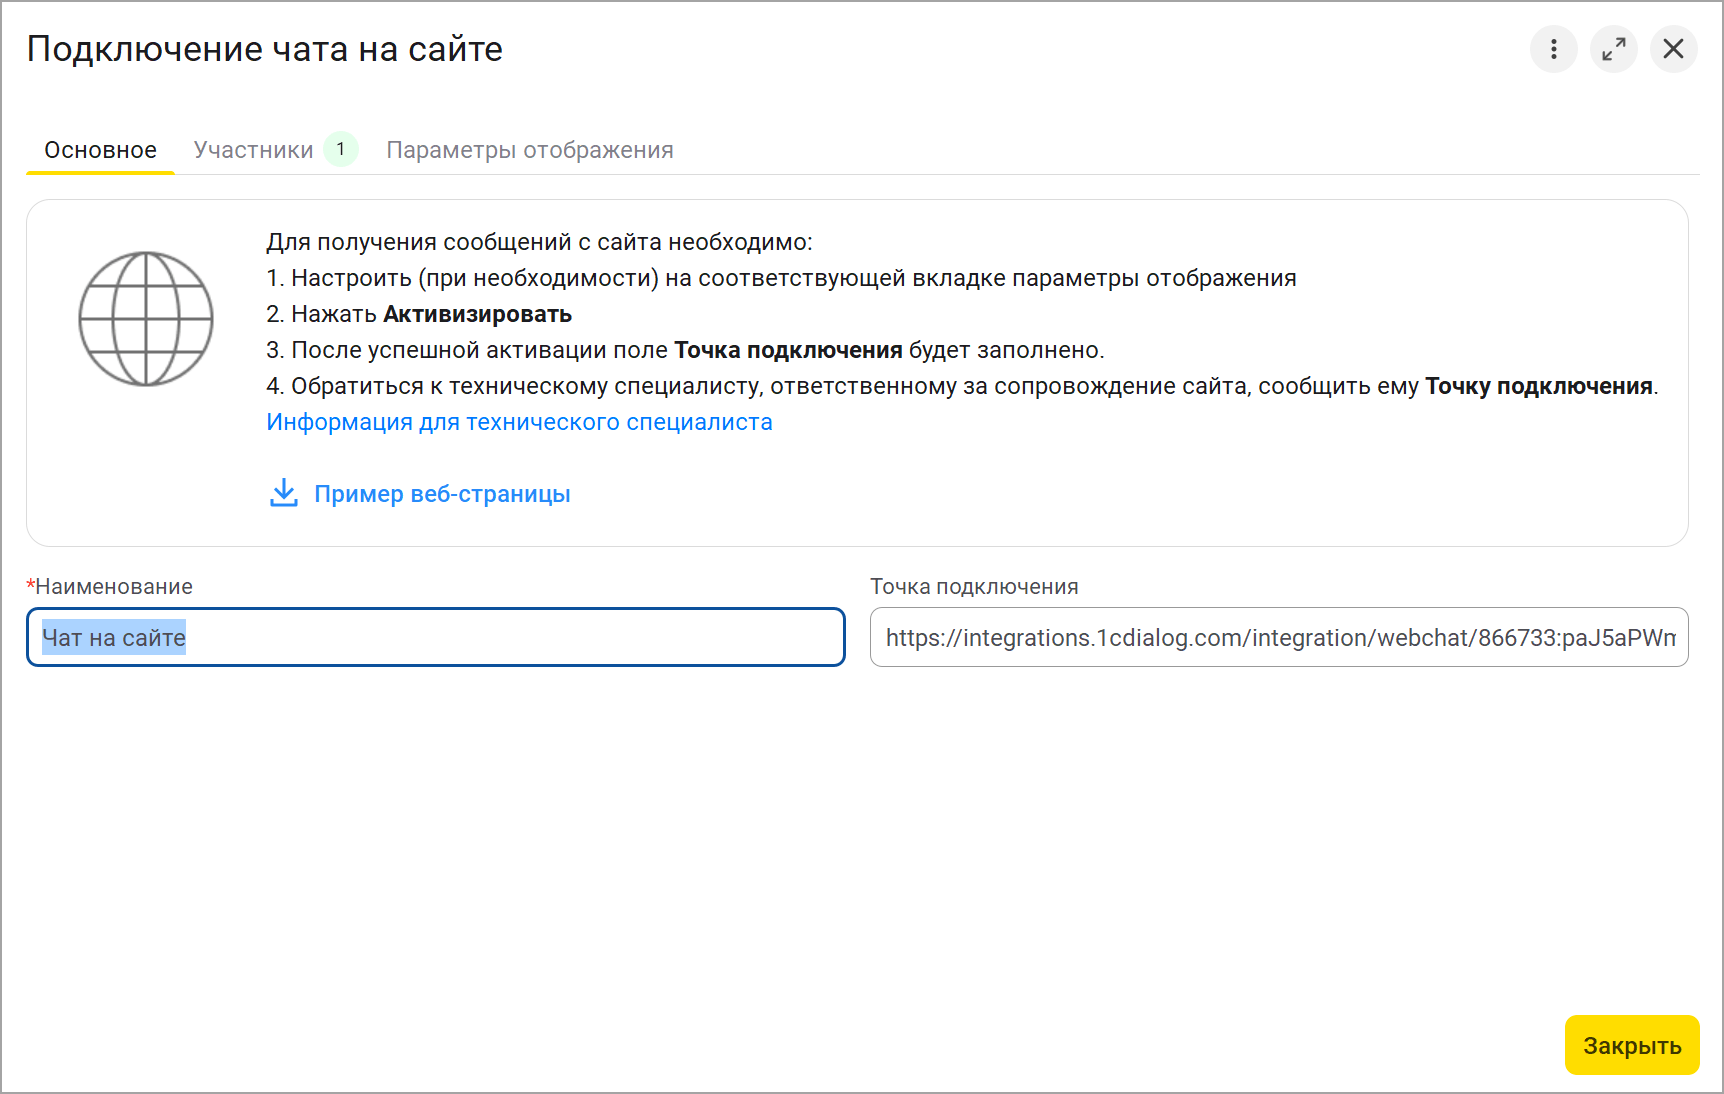Click the empty right part of the Наименование input
Screen dimensions: 1724x1094
[600, 638]
